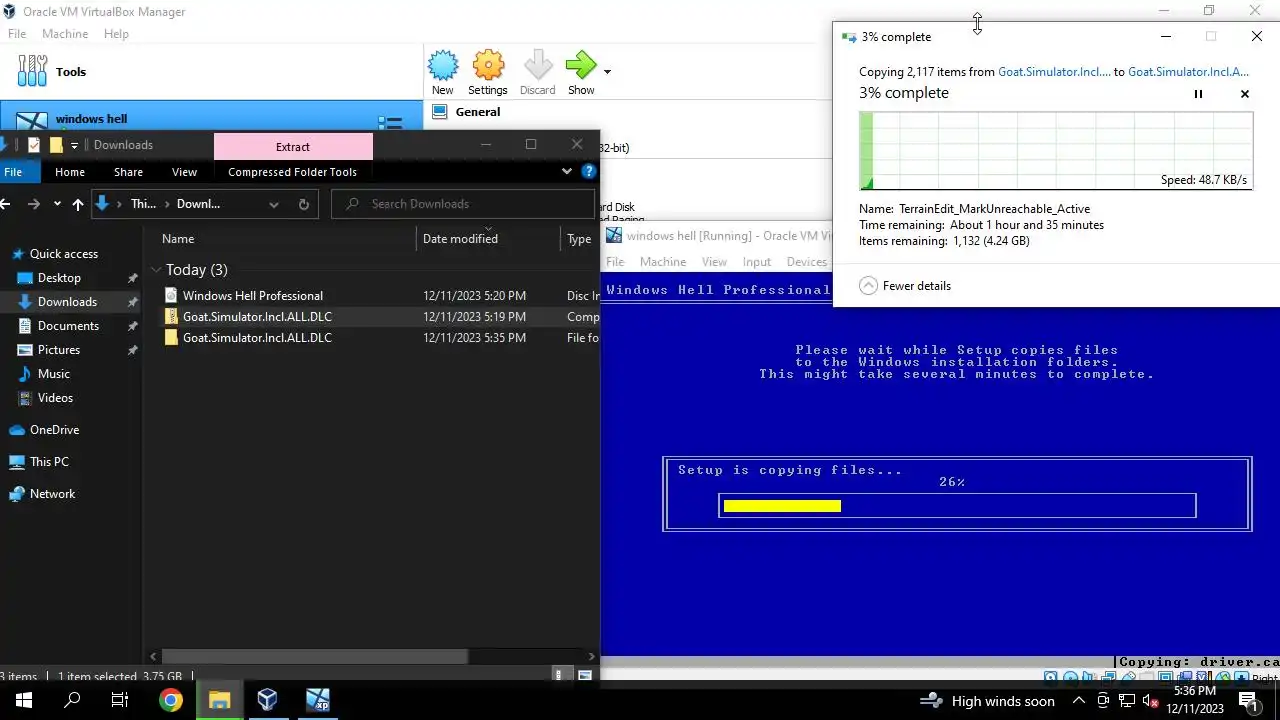Image resolution: width=1280 pixels, height=720 pixels.
Task: Switch to the View ribbon tab
Action: 184,172
